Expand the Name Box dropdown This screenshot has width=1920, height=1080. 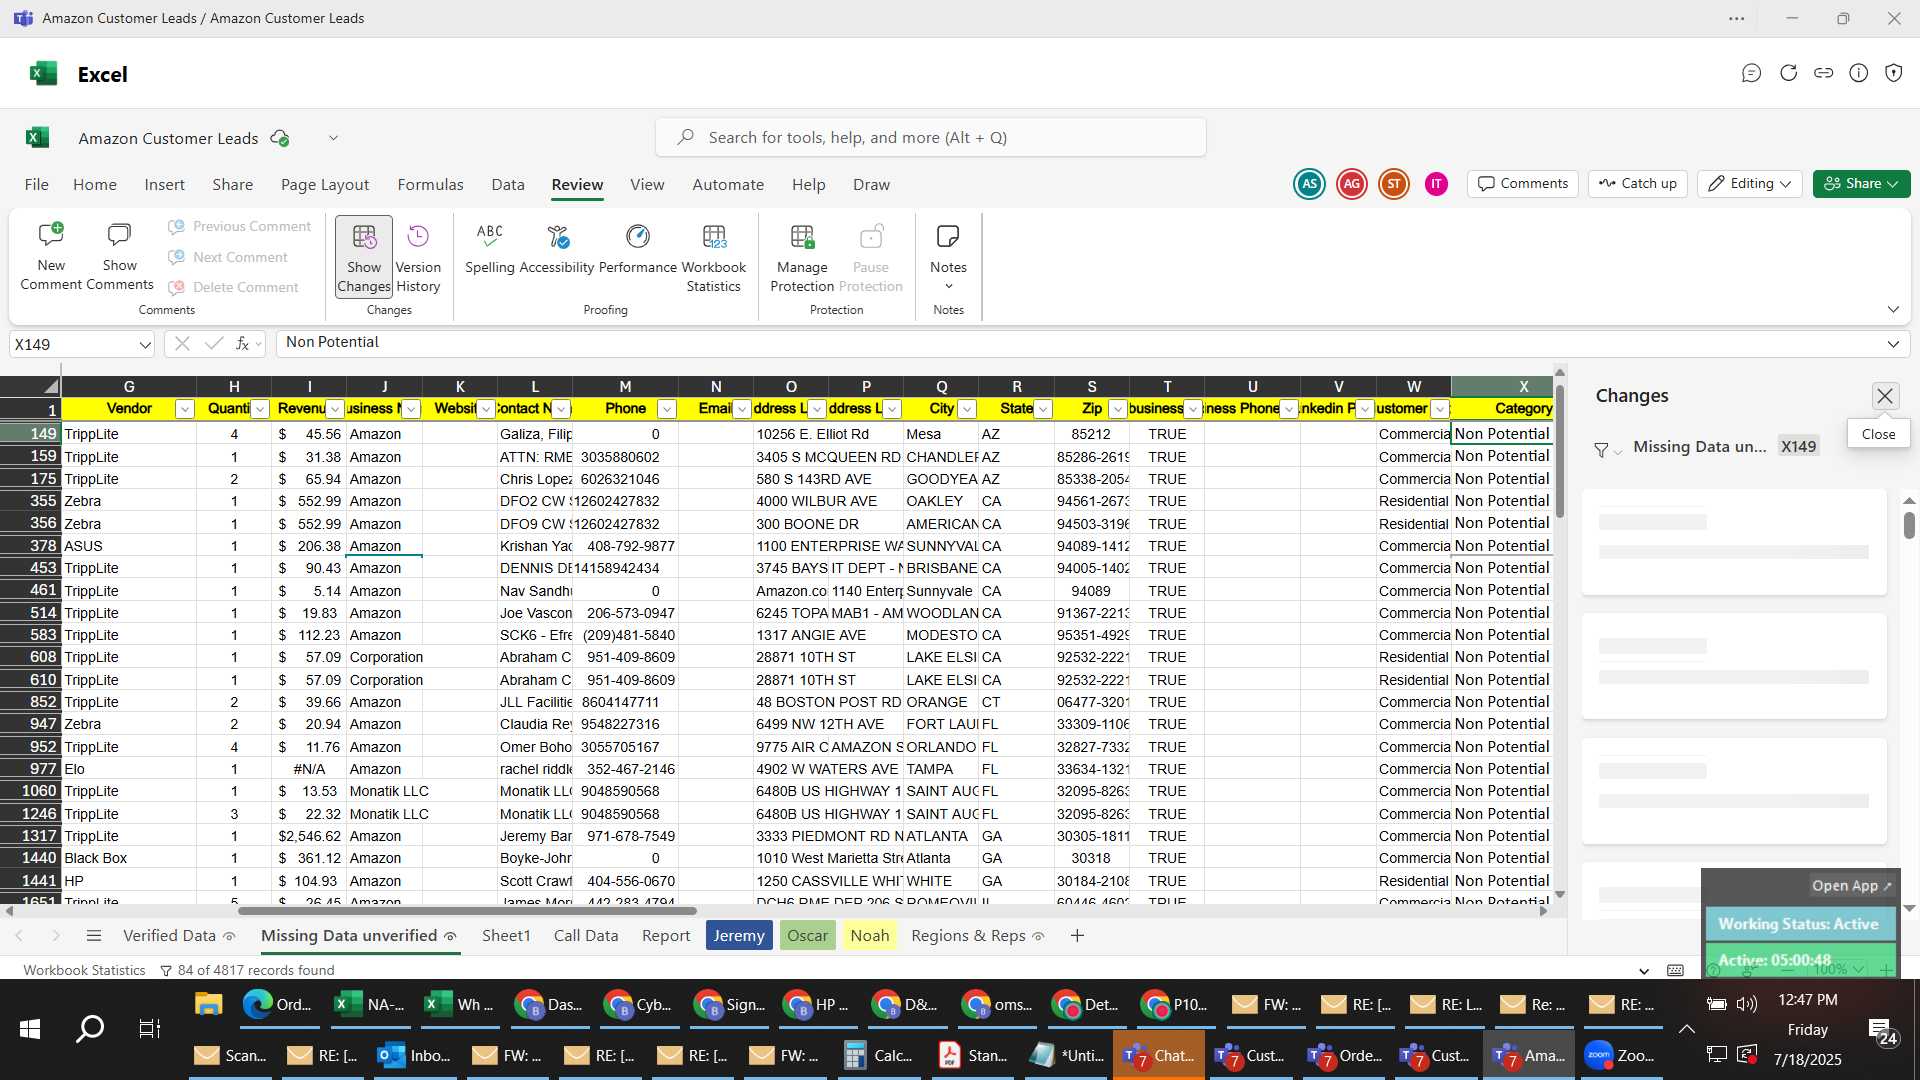[145, 345]
